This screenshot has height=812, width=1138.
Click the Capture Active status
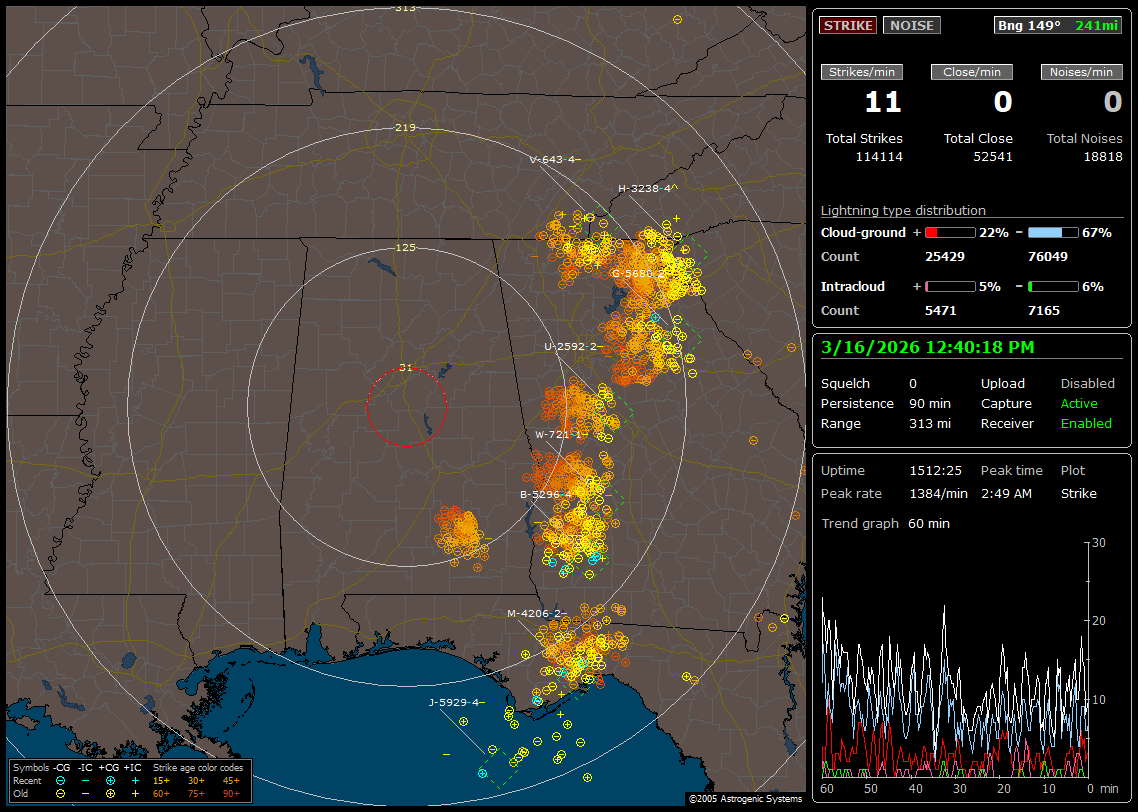click(1079, 404)
